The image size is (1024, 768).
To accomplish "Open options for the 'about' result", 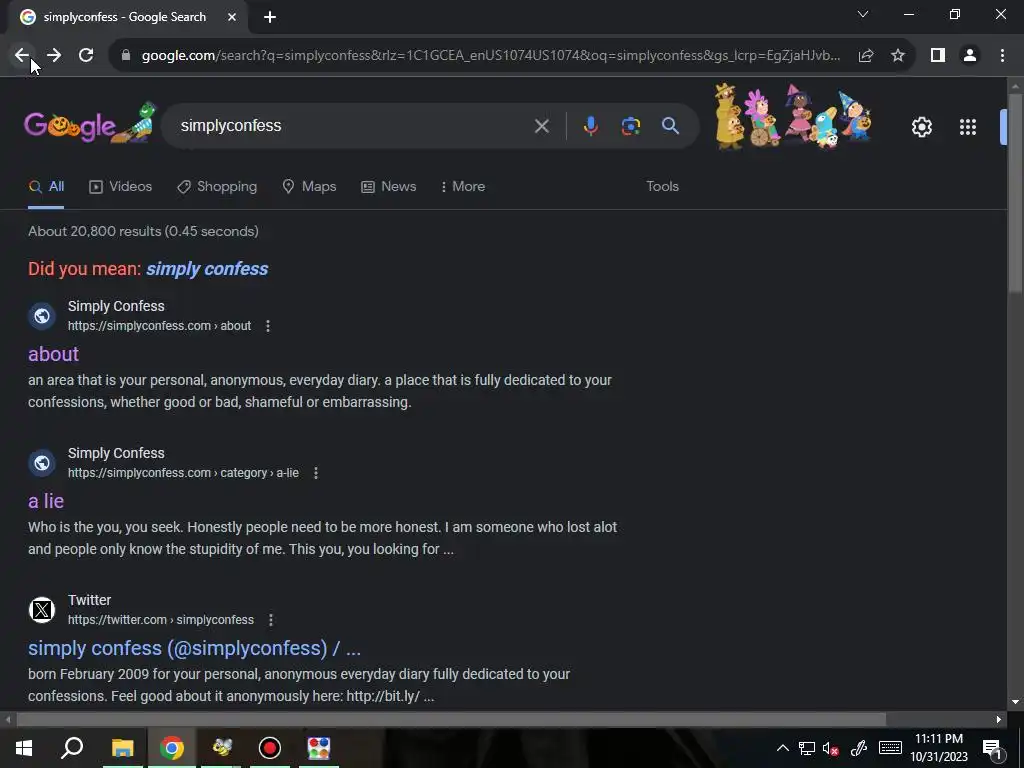I will click(x=268, y=326).
